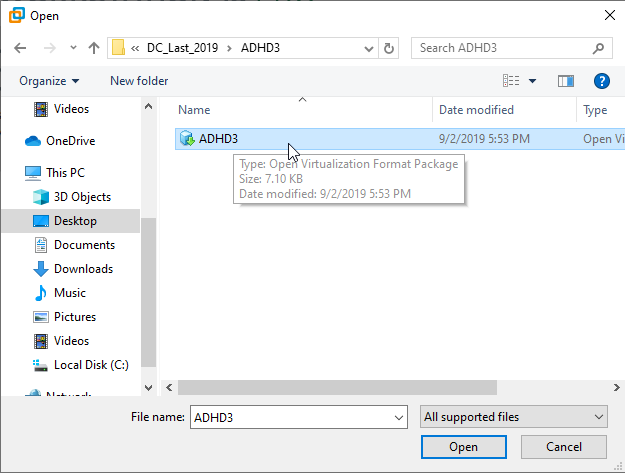Click the change view layout icon
This screenshot has width=625, height=473.
pos(511,81)
